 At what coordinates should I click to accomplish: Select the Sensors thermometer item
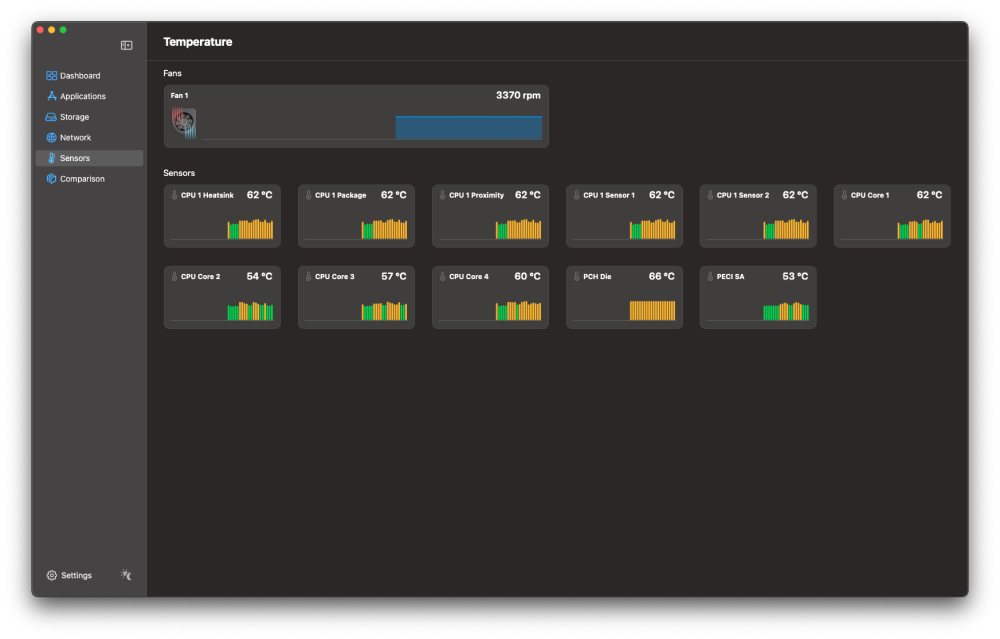89,158
